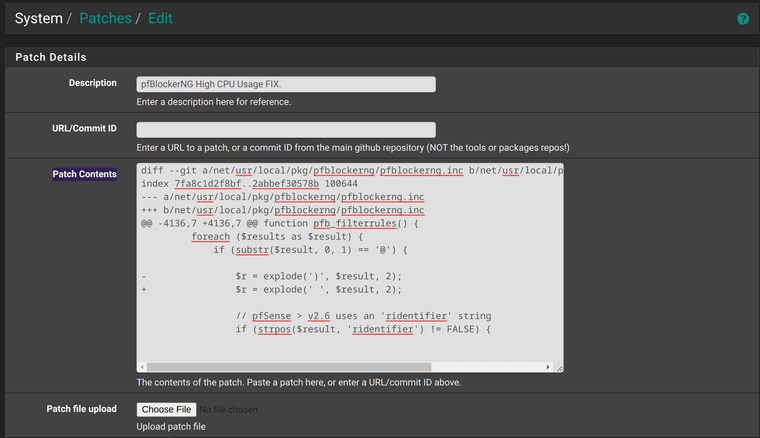Open the help question mark icon
760x438 pixels.
coord(743,19)
